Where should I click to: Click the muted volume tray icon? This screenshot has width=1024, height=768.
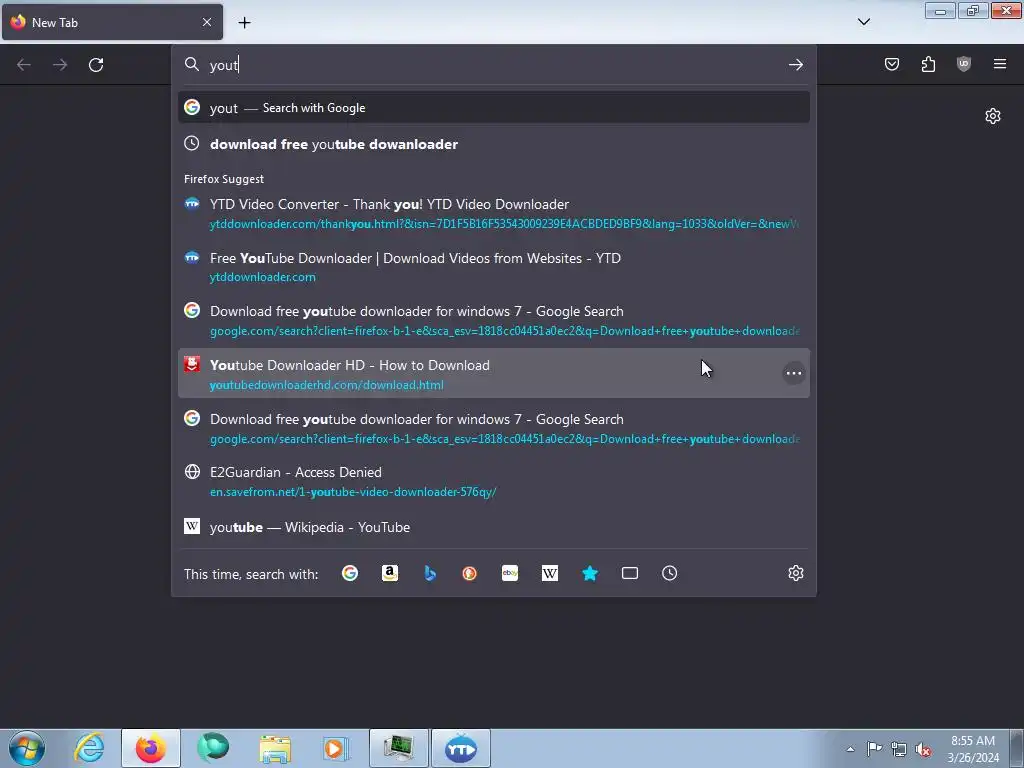(922, 750)
